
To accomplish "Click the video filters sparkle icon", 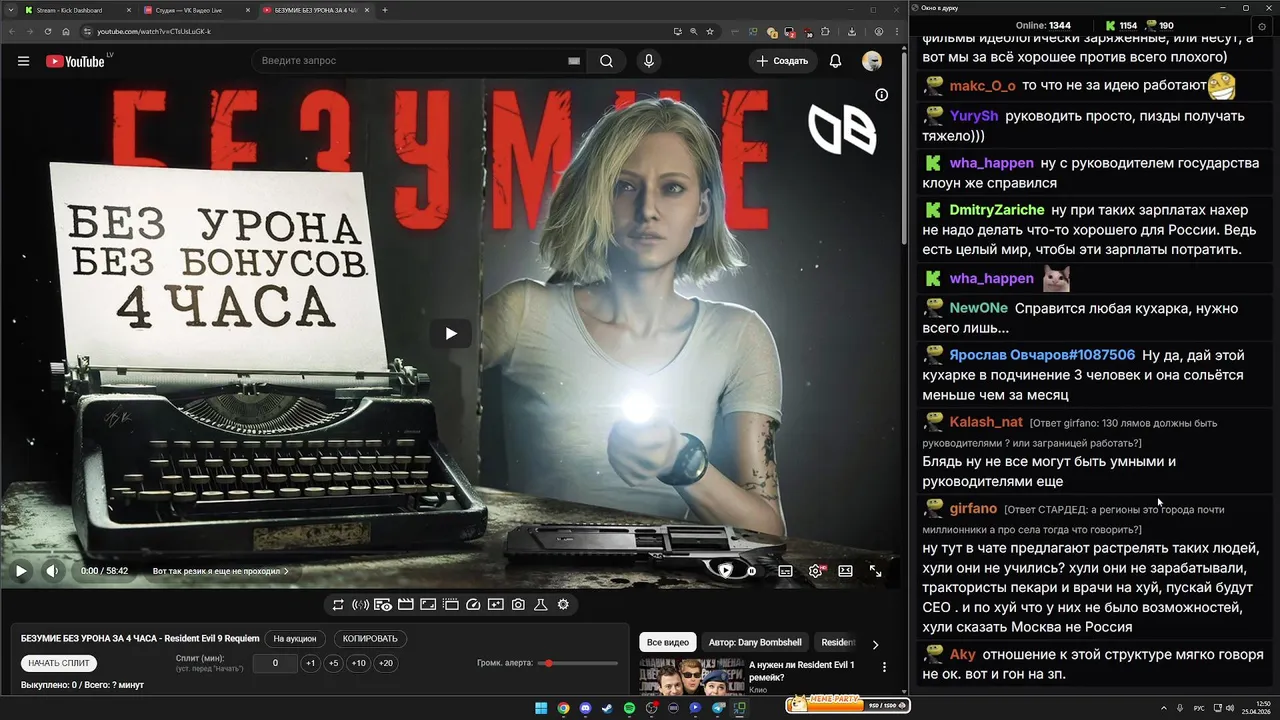I will click(x=496, y=604).
